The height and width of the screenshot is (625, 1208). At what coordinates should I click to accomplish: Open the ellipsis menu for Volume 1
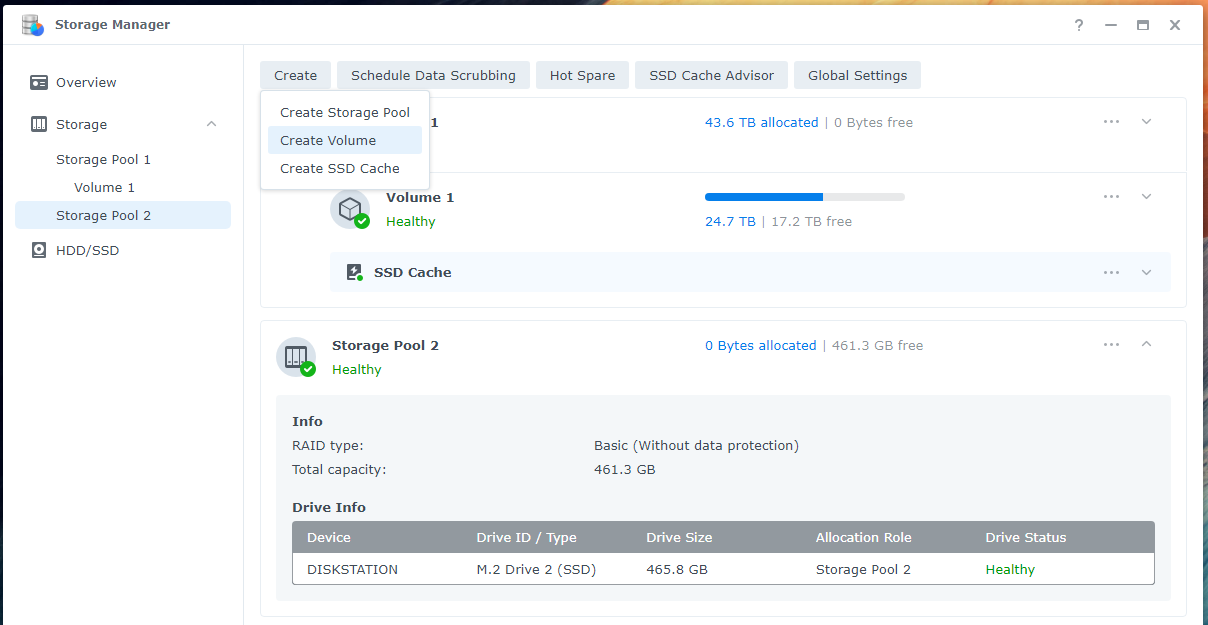pyautogui.click(x=1111, y=196)
